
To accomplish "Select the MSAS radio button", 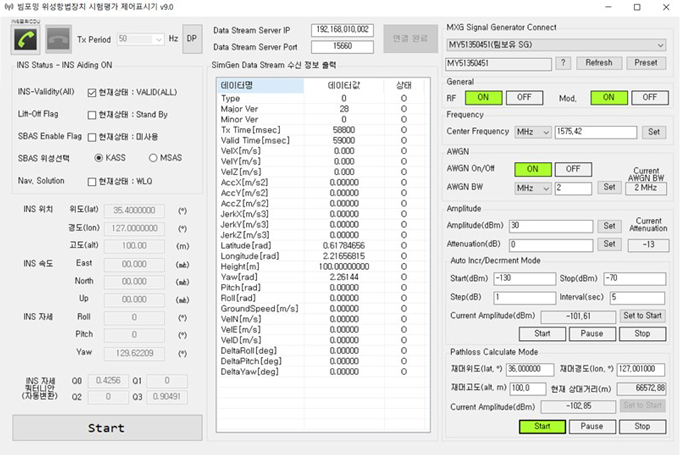I will [153, 158].
